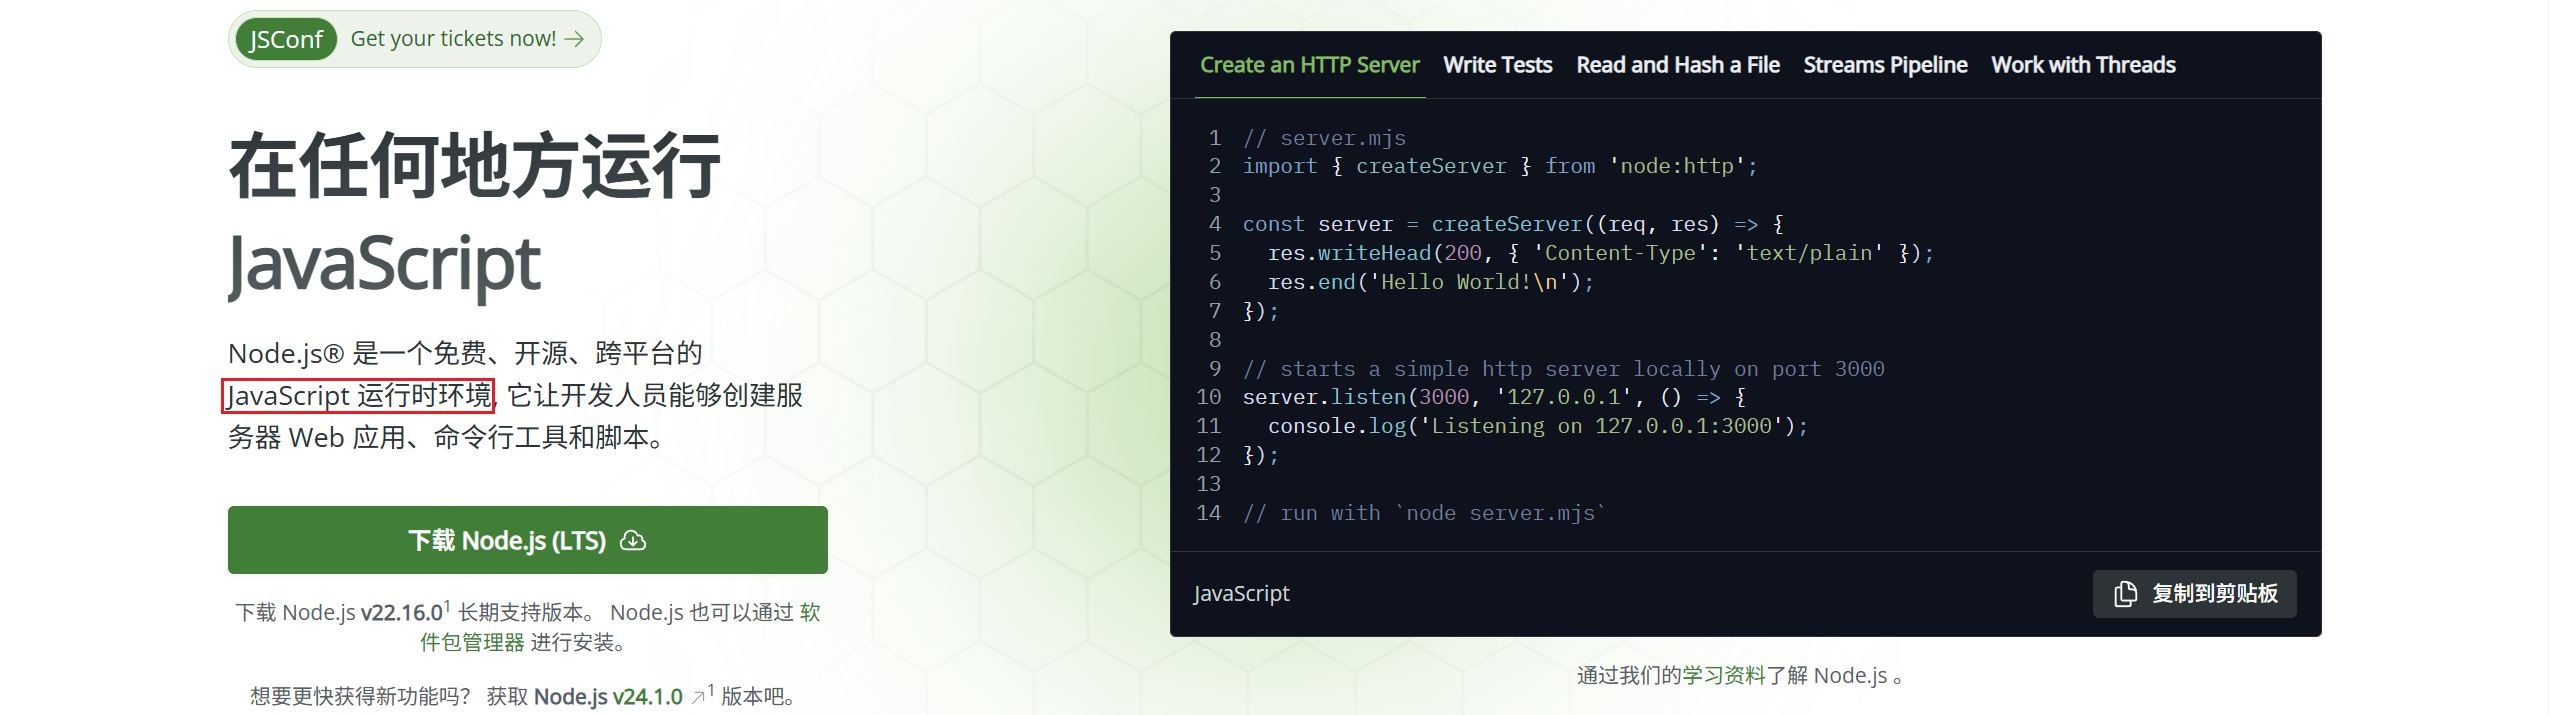Click the clipboard copy icon

click(2126, 594)
